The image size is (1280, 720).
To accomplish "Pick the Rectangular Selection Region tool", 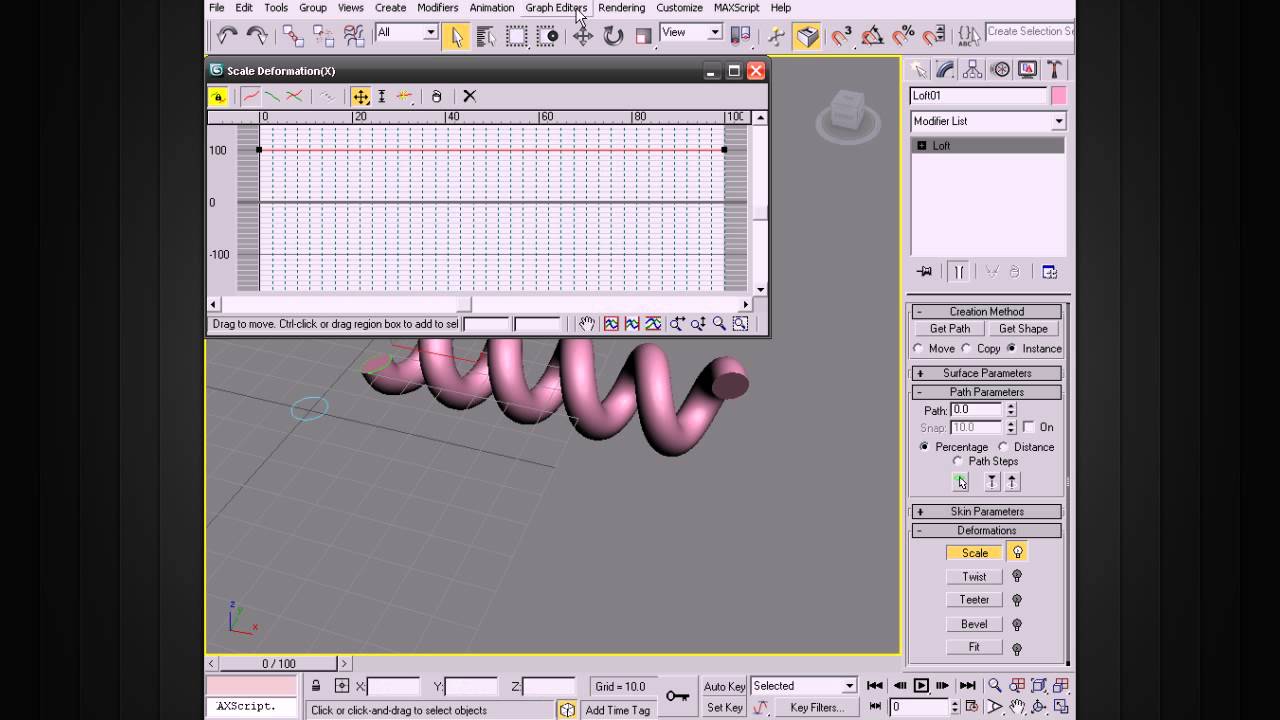I will tap(516, 36).
